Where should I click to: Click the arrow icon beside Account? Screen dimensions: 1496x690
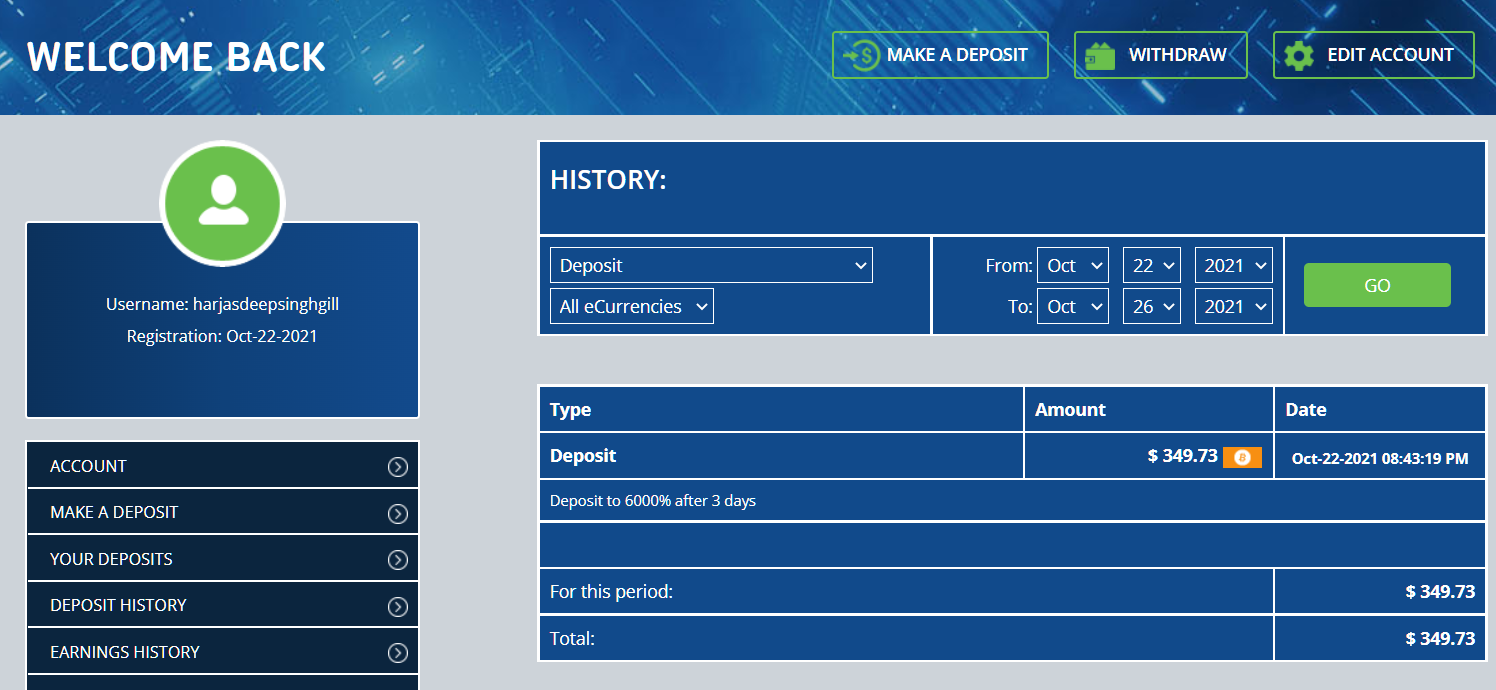pos(398,467)
